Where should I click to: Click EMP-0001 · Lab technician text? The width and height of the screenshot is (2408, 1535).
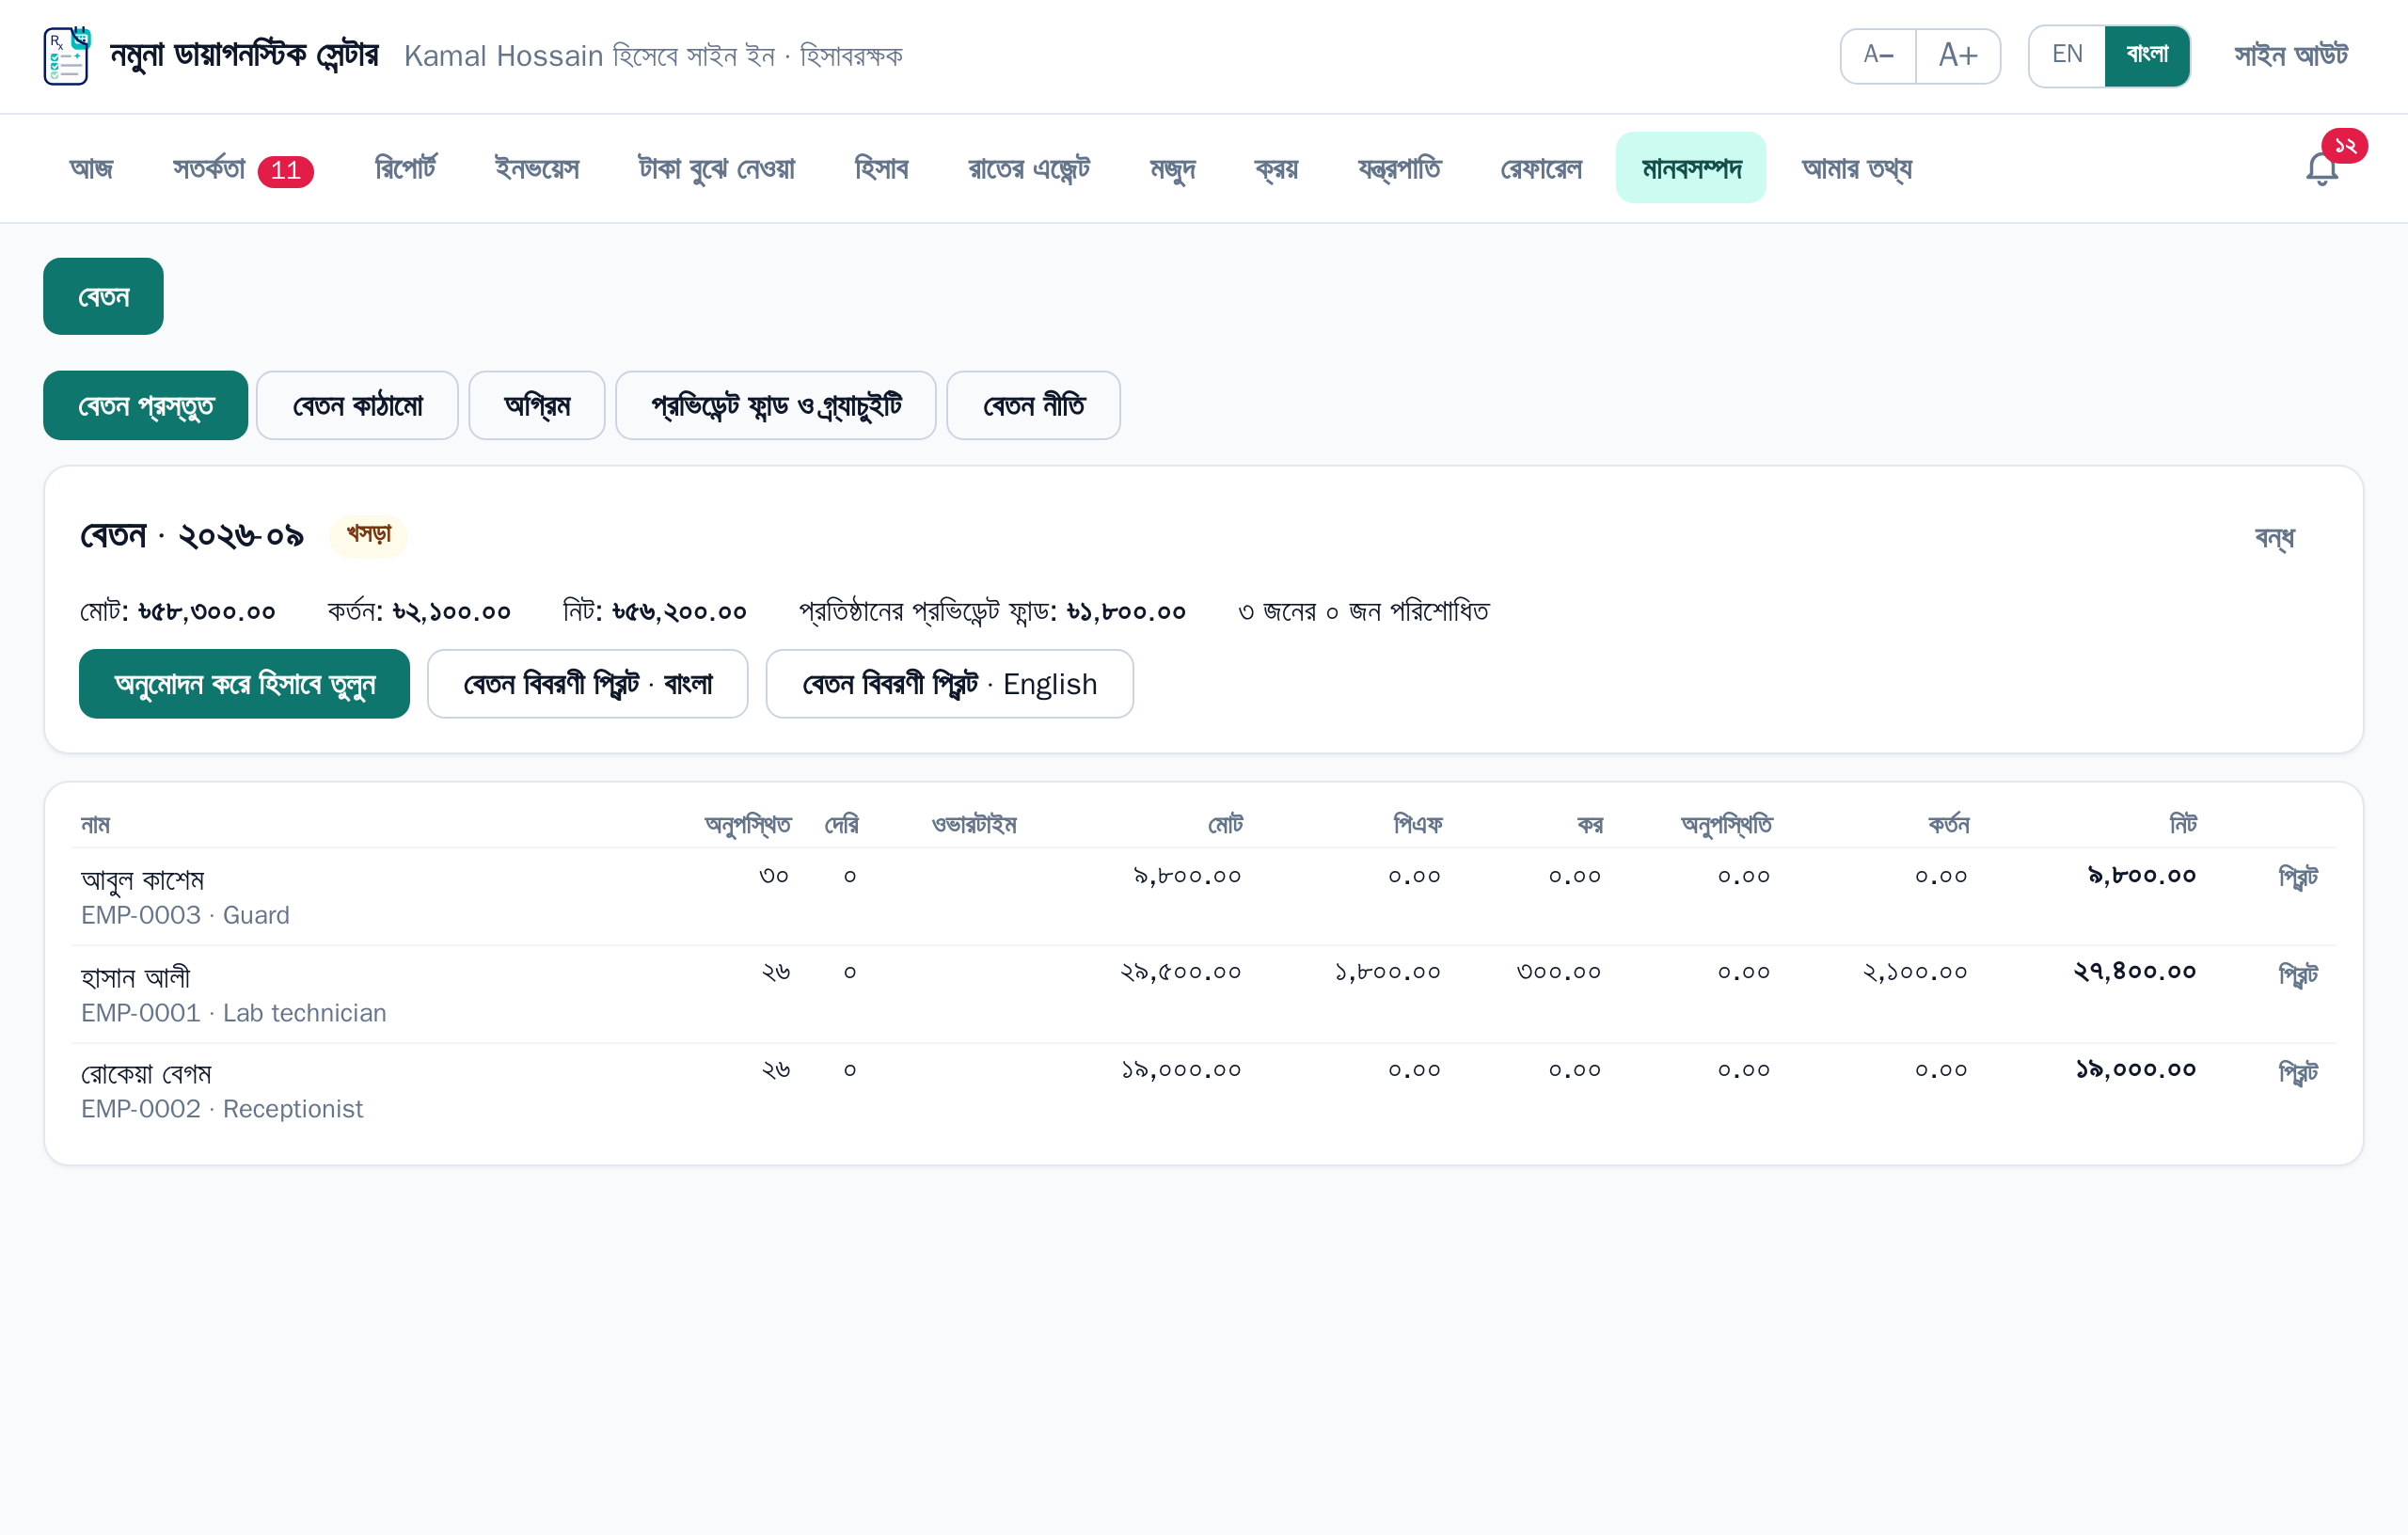click(x=234, y=1013)
